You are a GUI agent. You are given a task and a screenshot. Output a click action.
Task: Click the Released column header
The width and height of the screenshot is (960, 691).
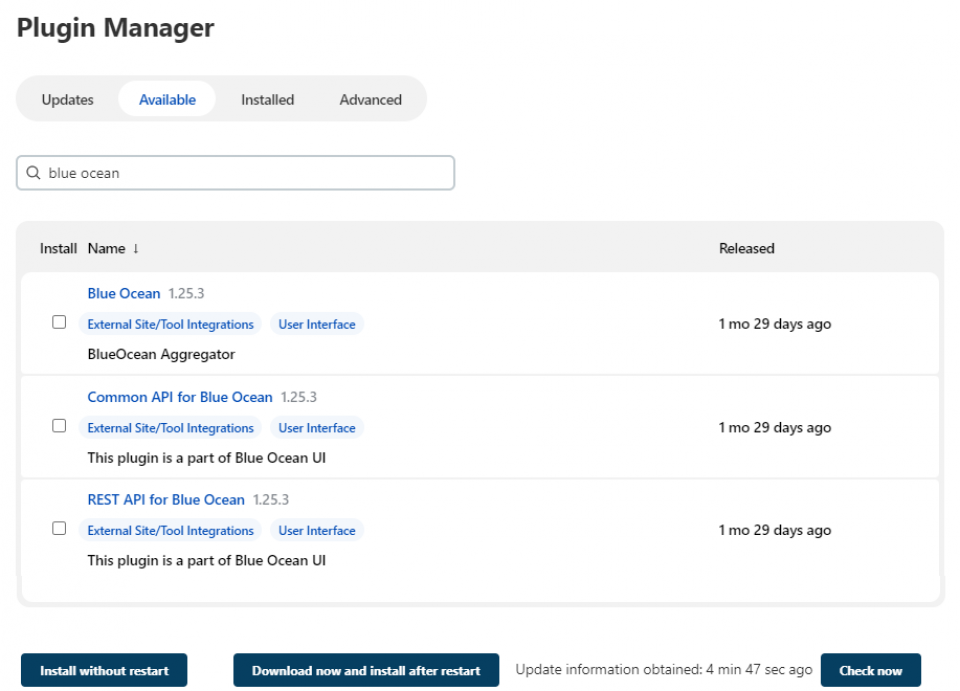[746, 248]
